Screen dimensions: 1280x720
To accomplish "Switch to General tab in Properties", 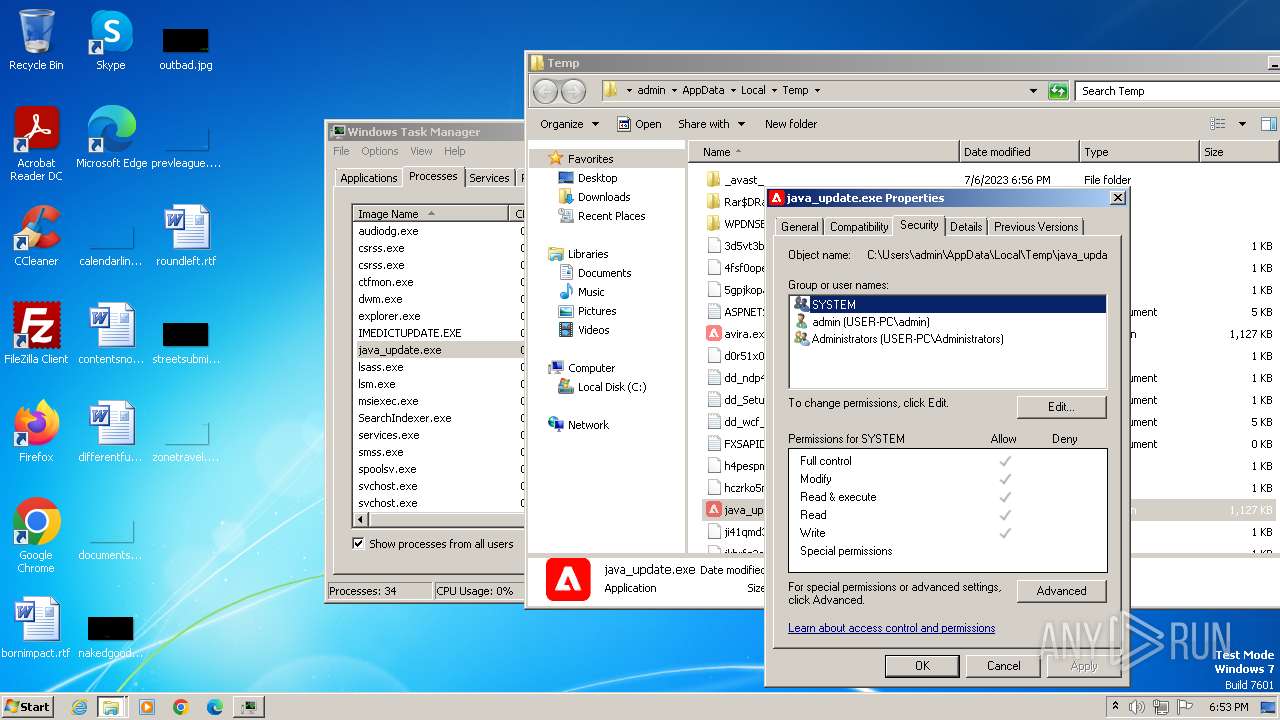I will point(799,227).
